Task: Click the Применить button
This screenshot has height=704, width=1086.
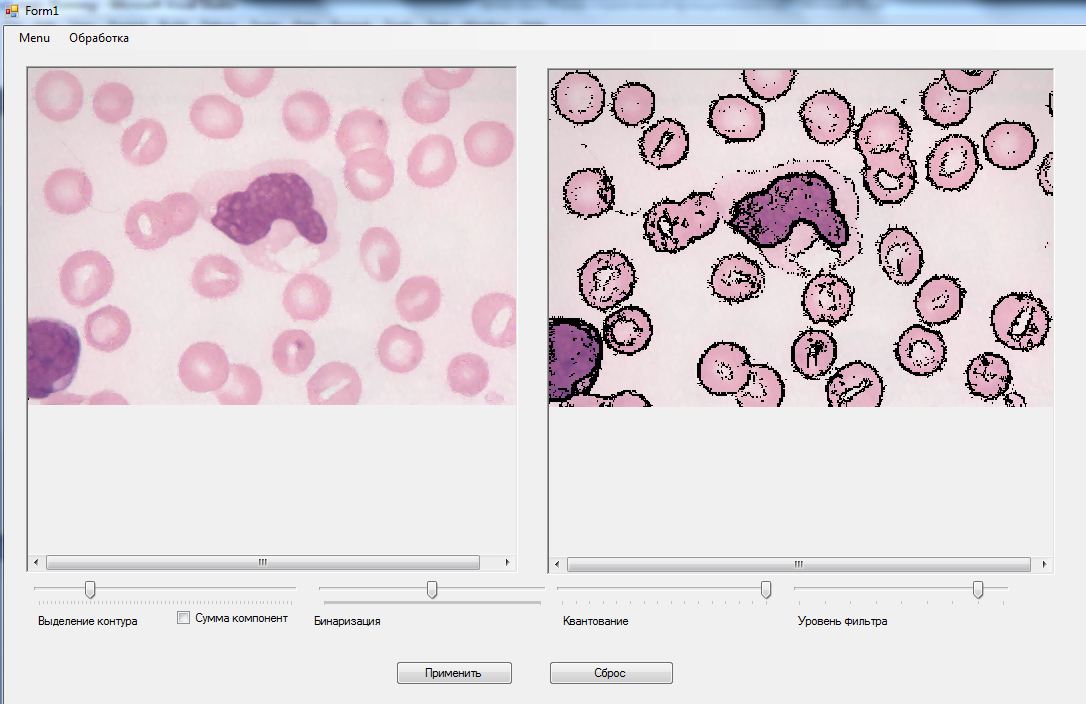Action: [454, 673]
